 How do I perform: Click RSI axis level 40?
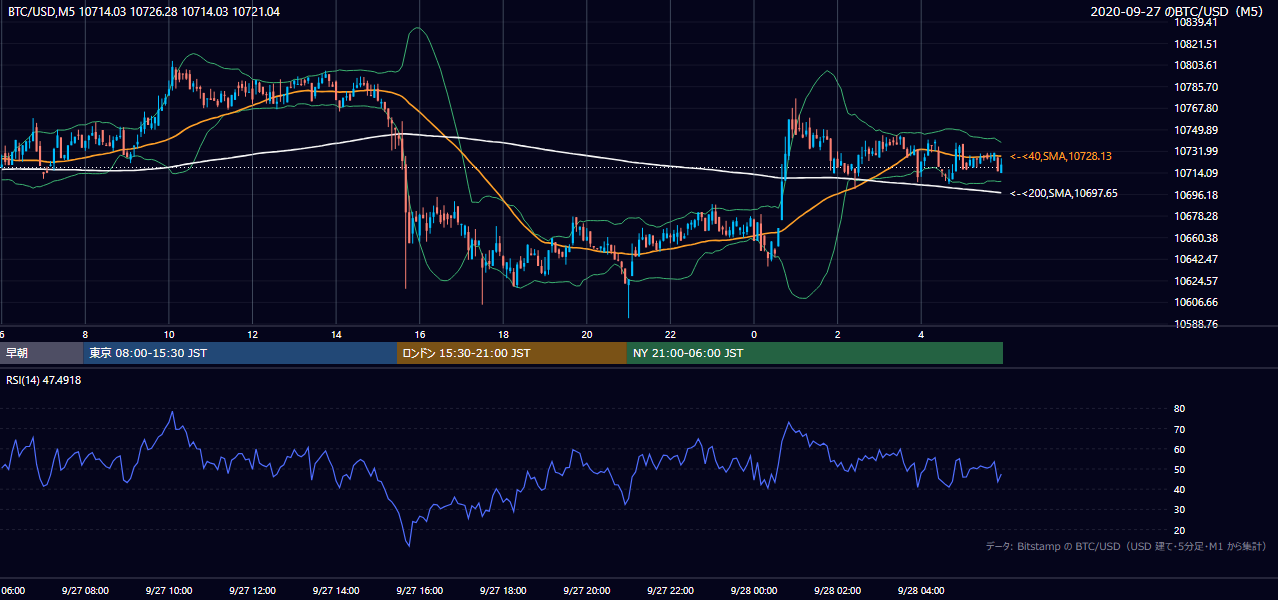point(1180,489)
